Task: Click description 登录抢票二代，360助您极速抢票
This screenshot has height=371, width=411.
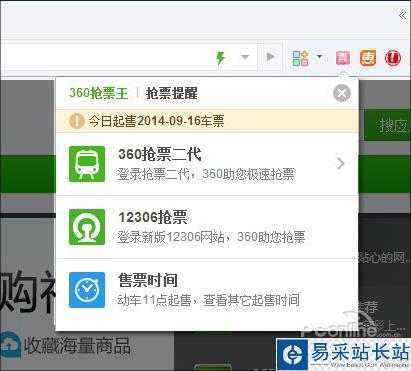Action: (x=206, y=174)
